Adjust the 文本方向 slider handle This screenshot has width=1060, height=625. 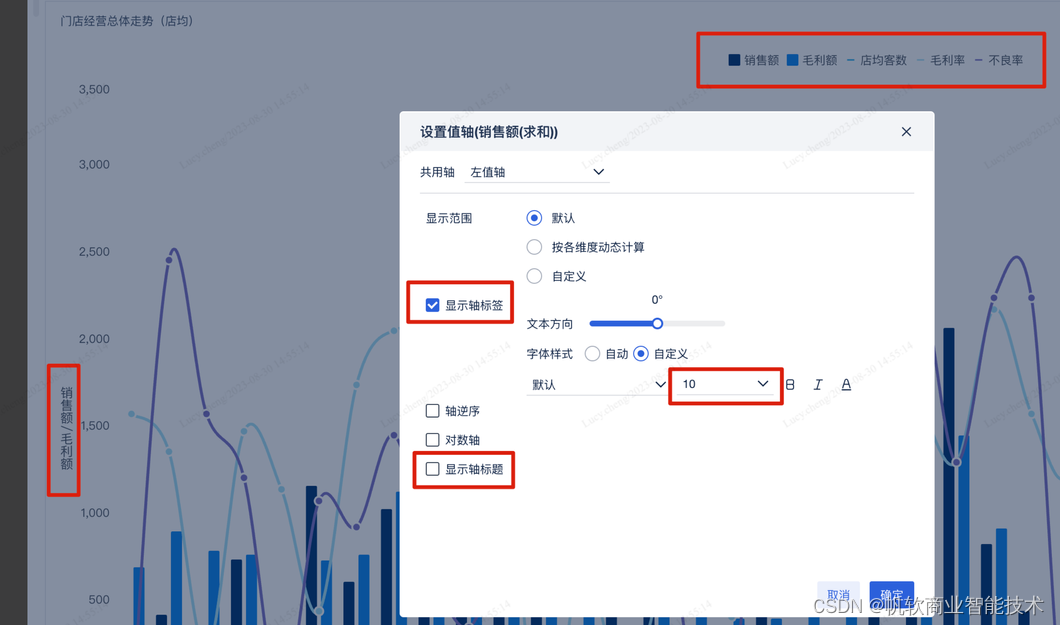point(657,324)
